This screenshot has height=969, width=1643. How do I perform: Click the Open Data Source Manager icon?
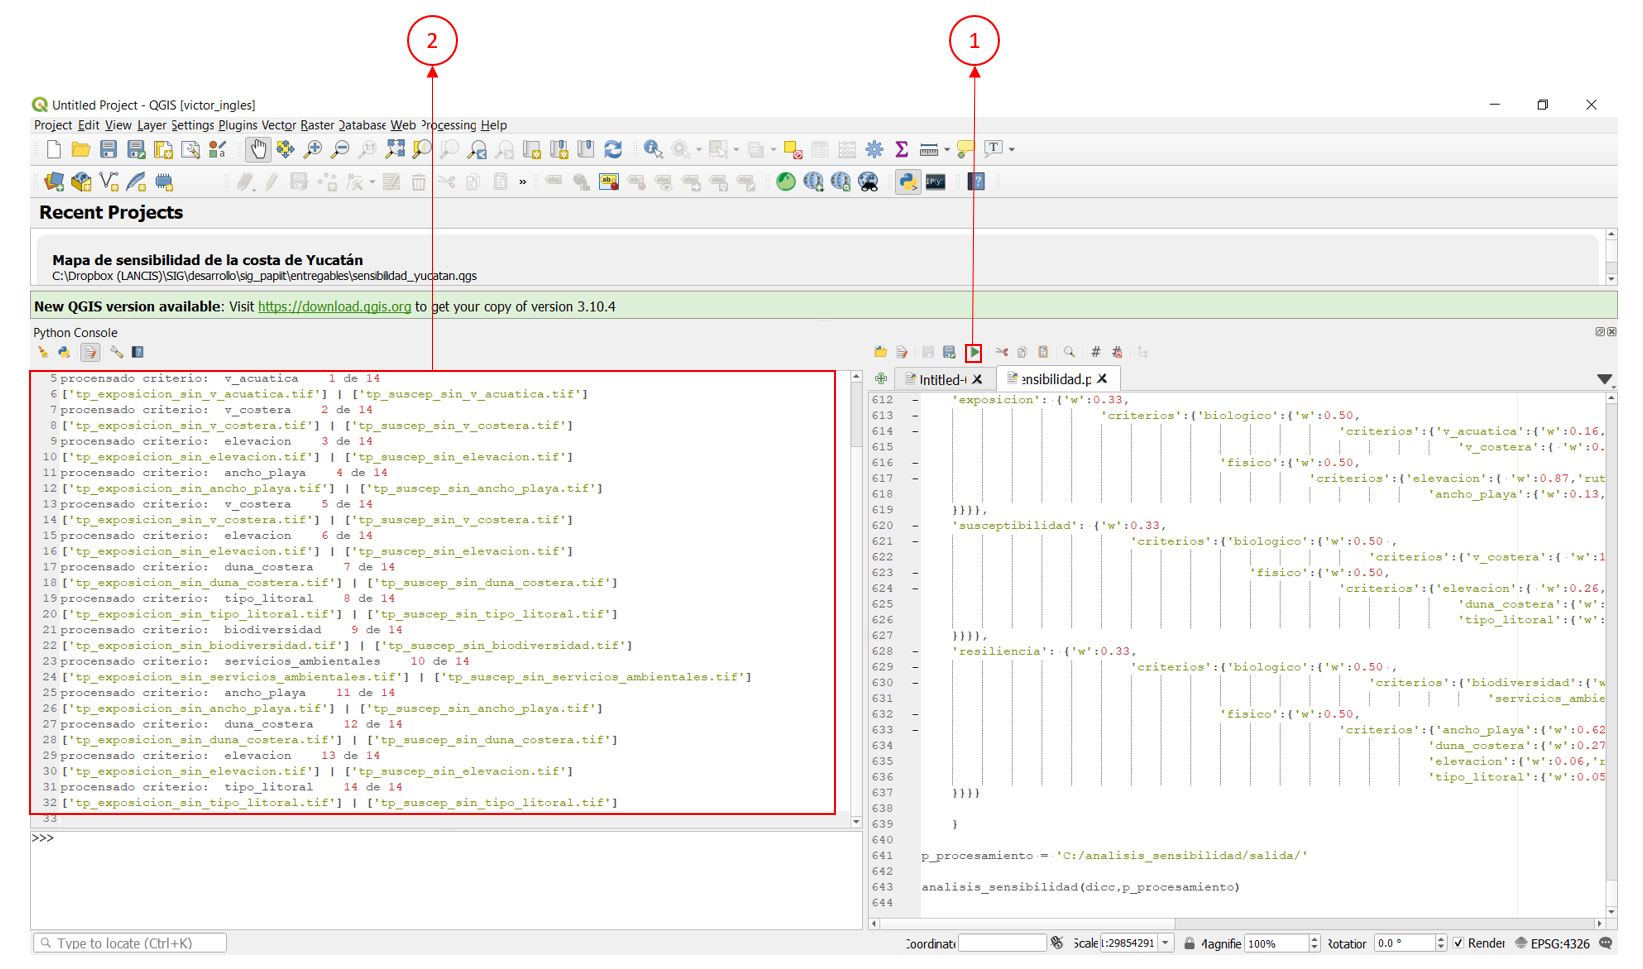click(x=54, y=181)
